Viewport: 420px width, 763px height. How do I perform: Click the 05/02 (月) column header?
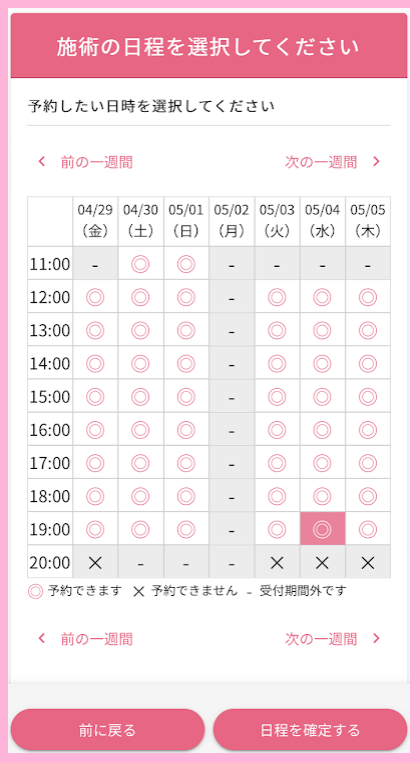pos(232,221)
